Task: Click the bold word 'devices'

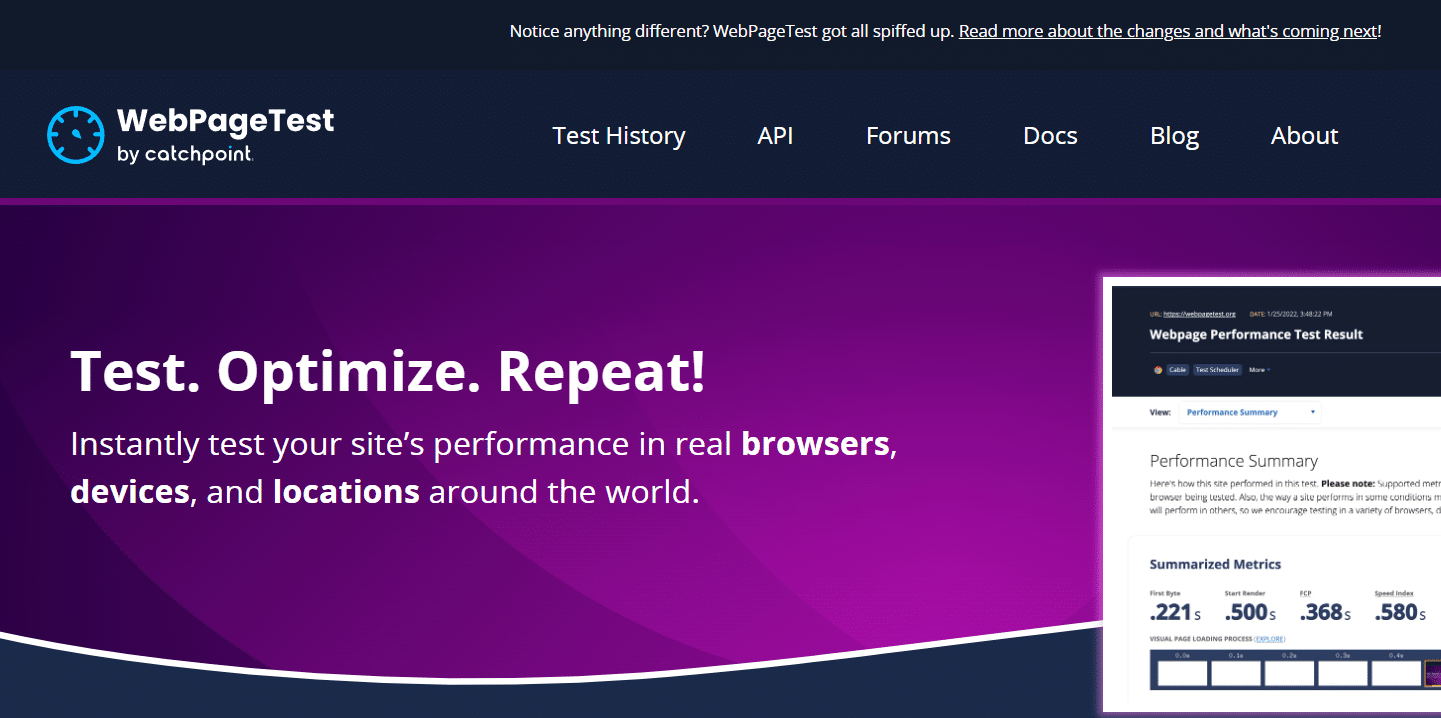Action: 130,491
